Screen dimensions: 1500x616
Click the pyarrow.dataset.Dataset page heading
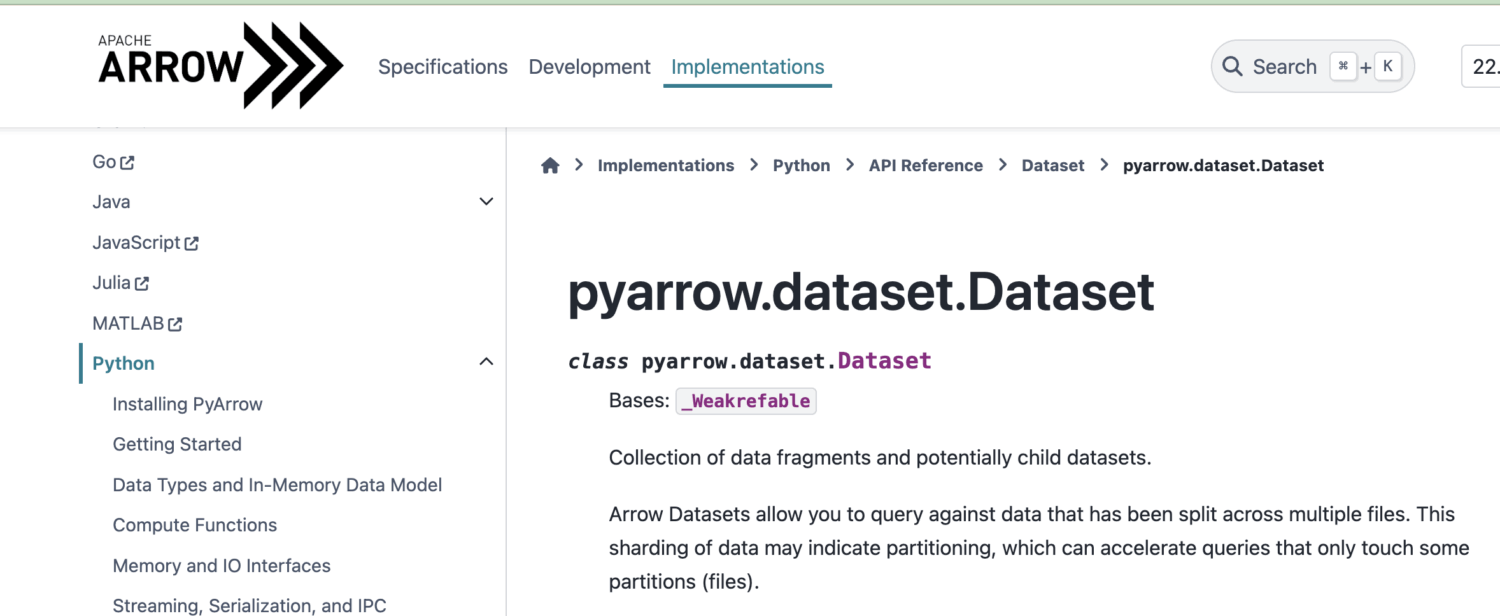[x=861, y=292]
